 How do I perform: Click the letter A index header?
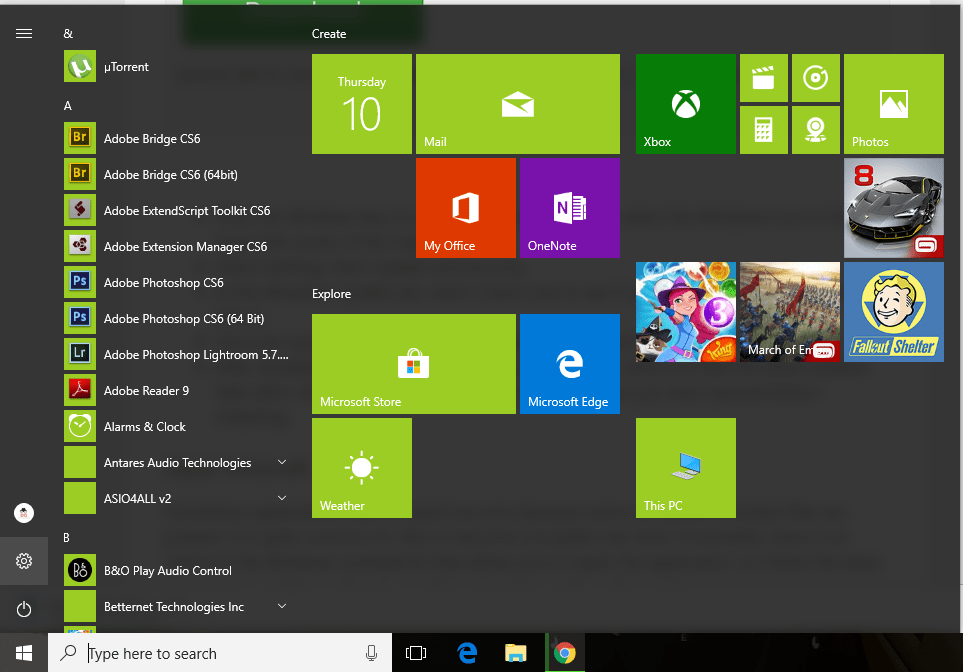[x=68, y=106]
